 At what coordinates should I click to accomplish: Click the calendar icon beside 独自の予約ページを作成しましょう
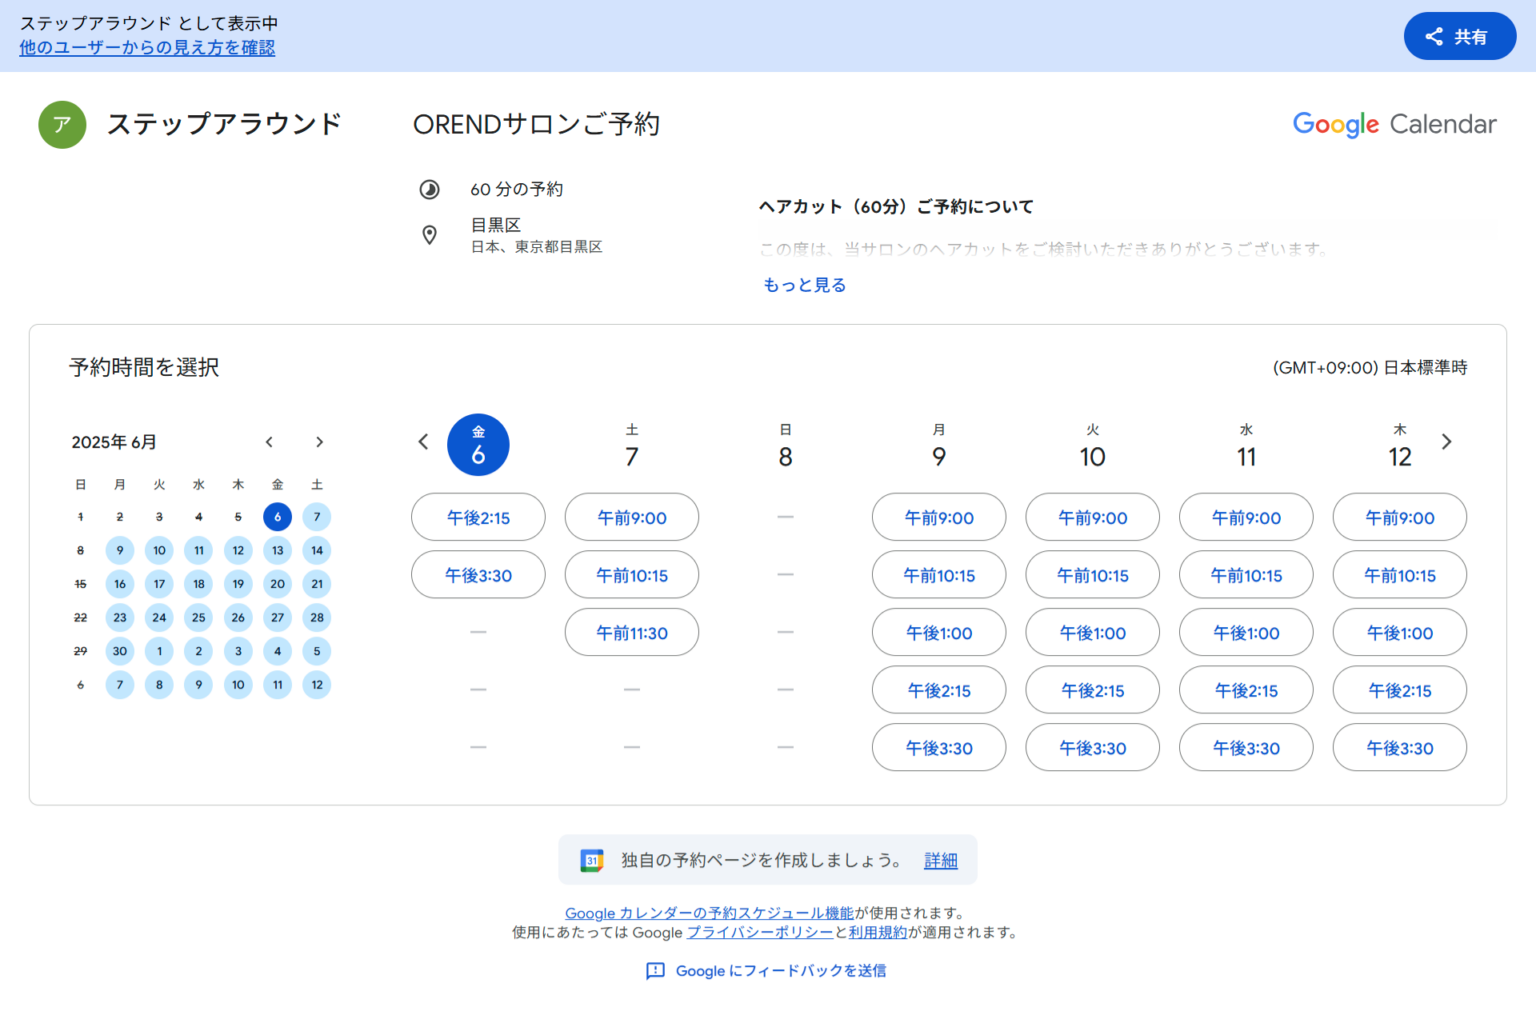click(x=591, y=859)
